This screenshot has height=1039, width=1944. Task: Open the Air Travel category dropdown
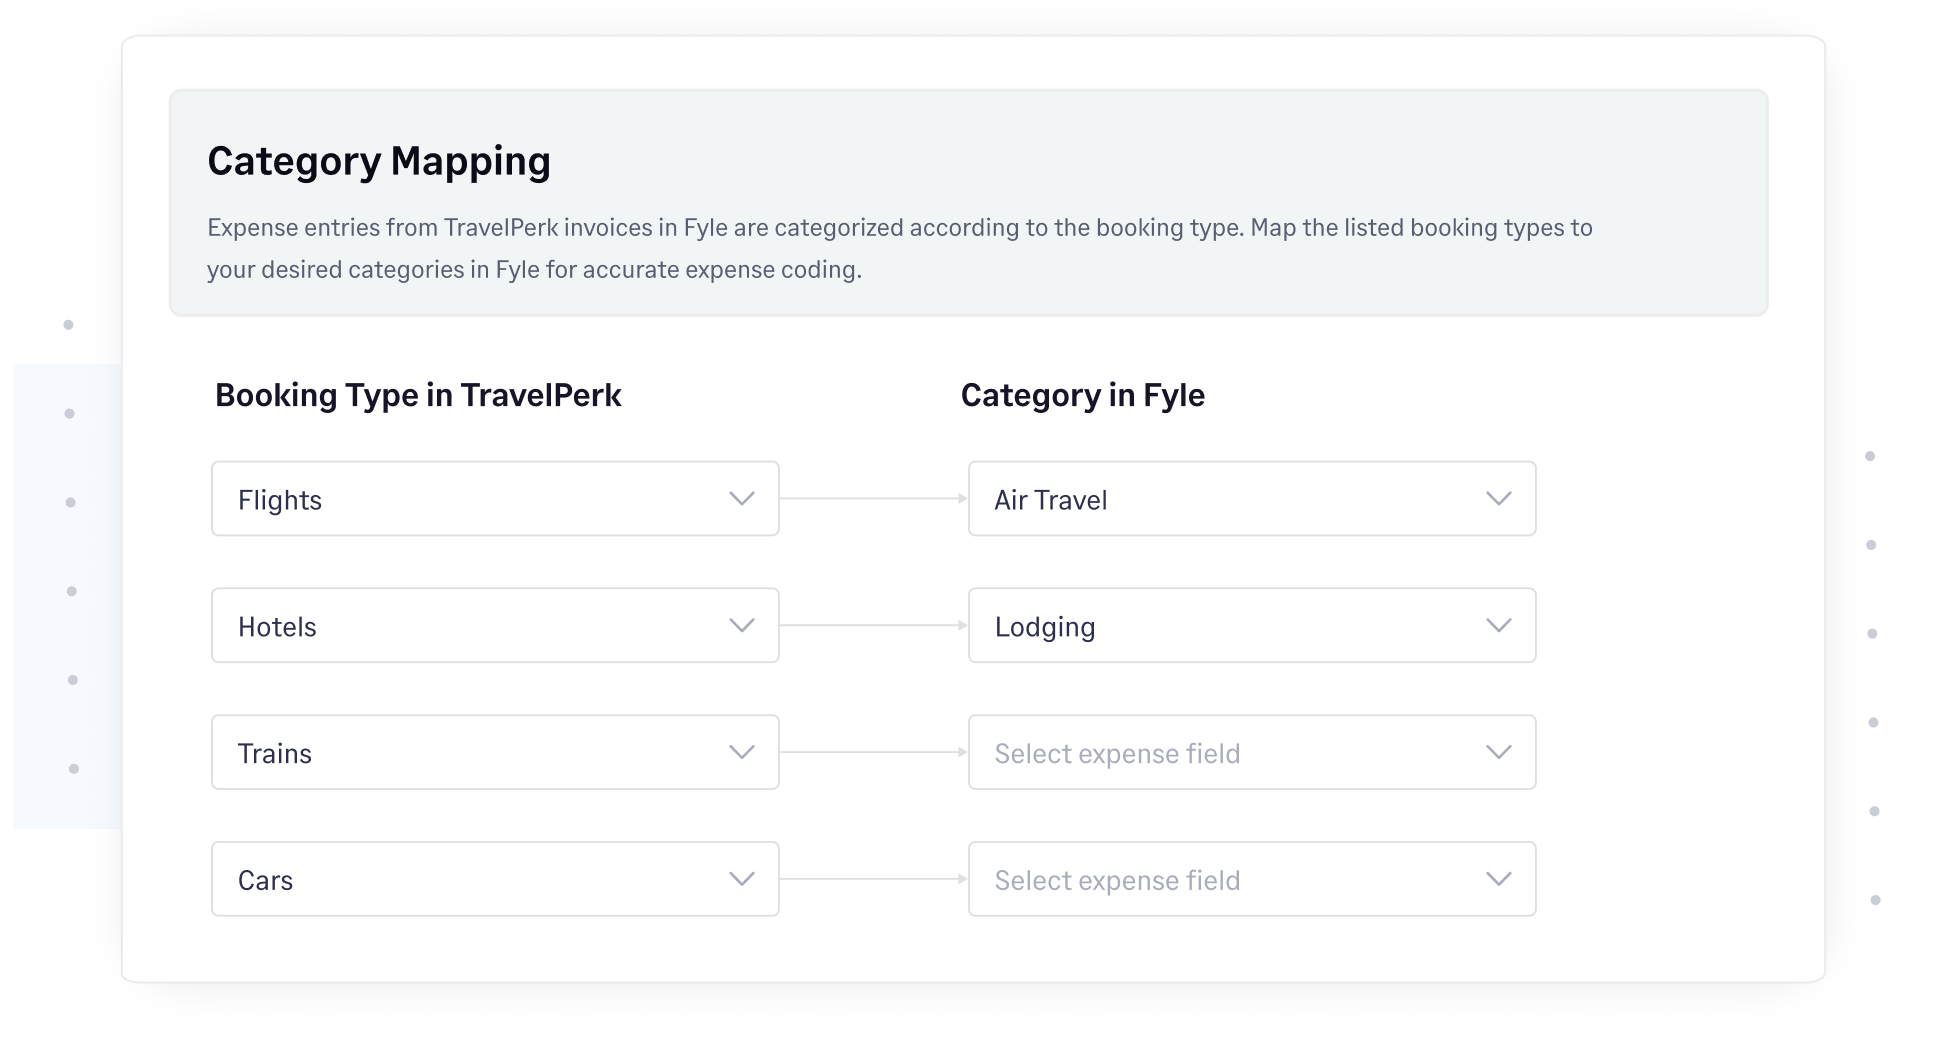coord(1251,499)
